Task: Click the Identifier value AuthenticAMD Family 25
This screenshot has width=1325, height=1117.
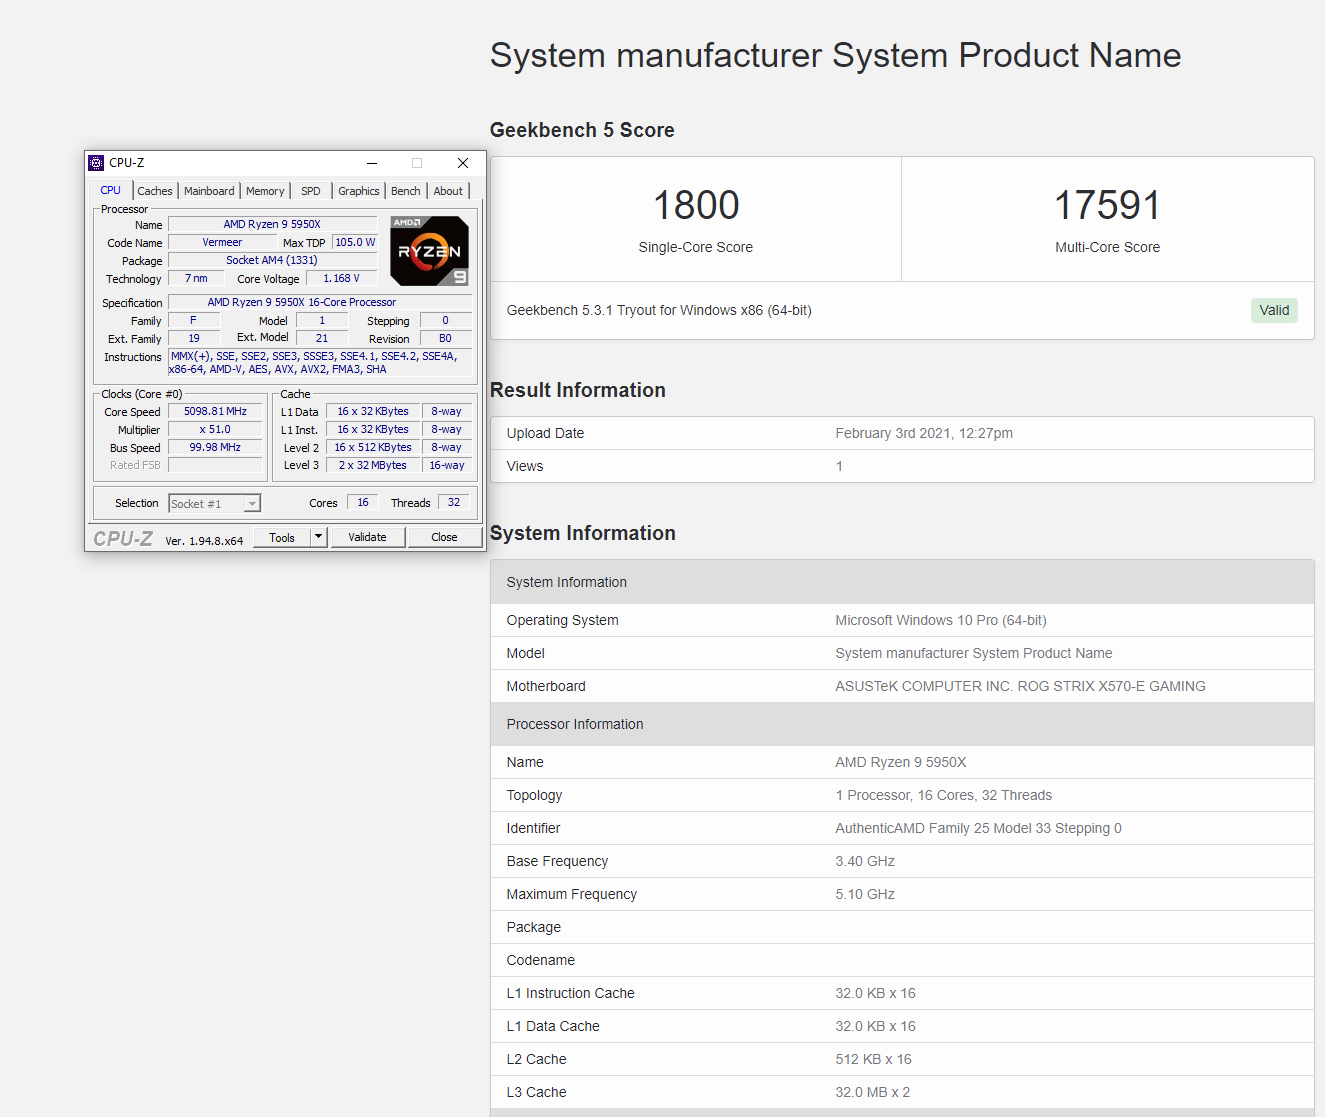Action: (978, 828)
